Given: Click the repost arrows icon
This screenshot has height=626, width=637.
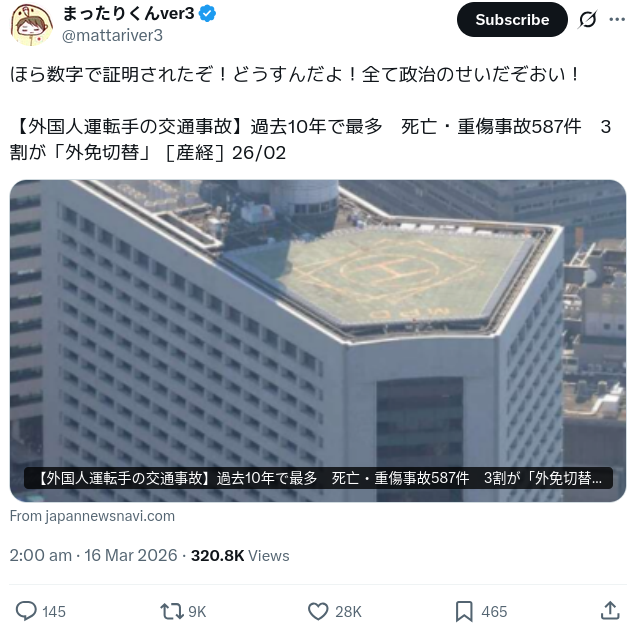Looking at the screenshot, I should 172,611.
